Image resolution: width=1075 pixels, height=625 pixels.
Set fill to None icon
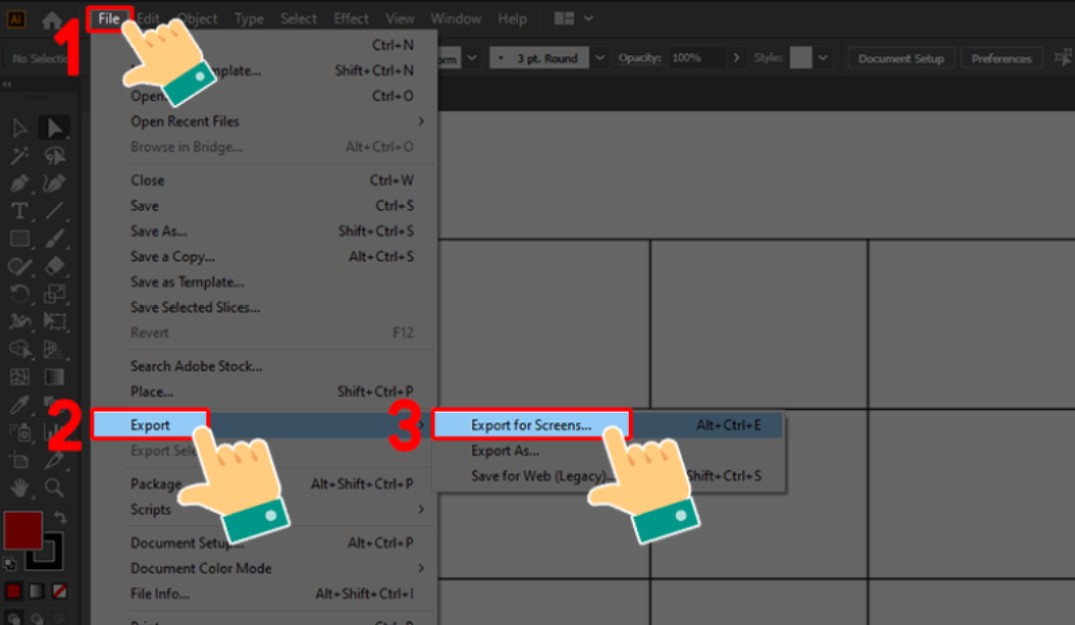[x=60, y=591]
